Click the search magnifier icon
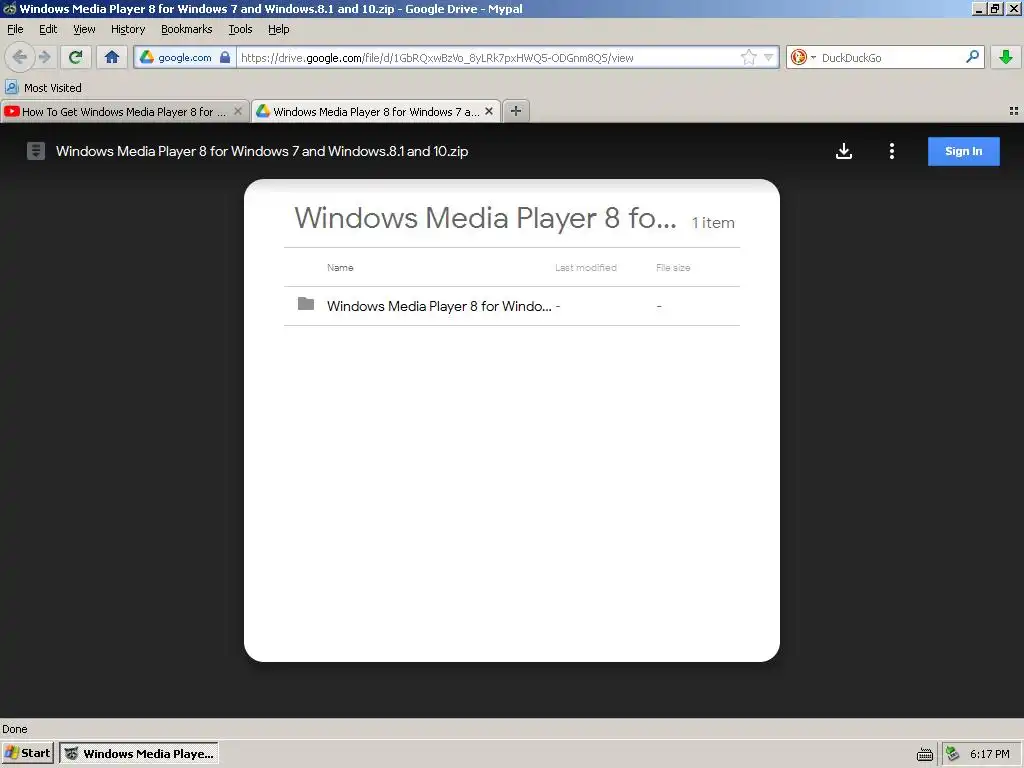The image size is (1024, 768). [x=972, y=57]
